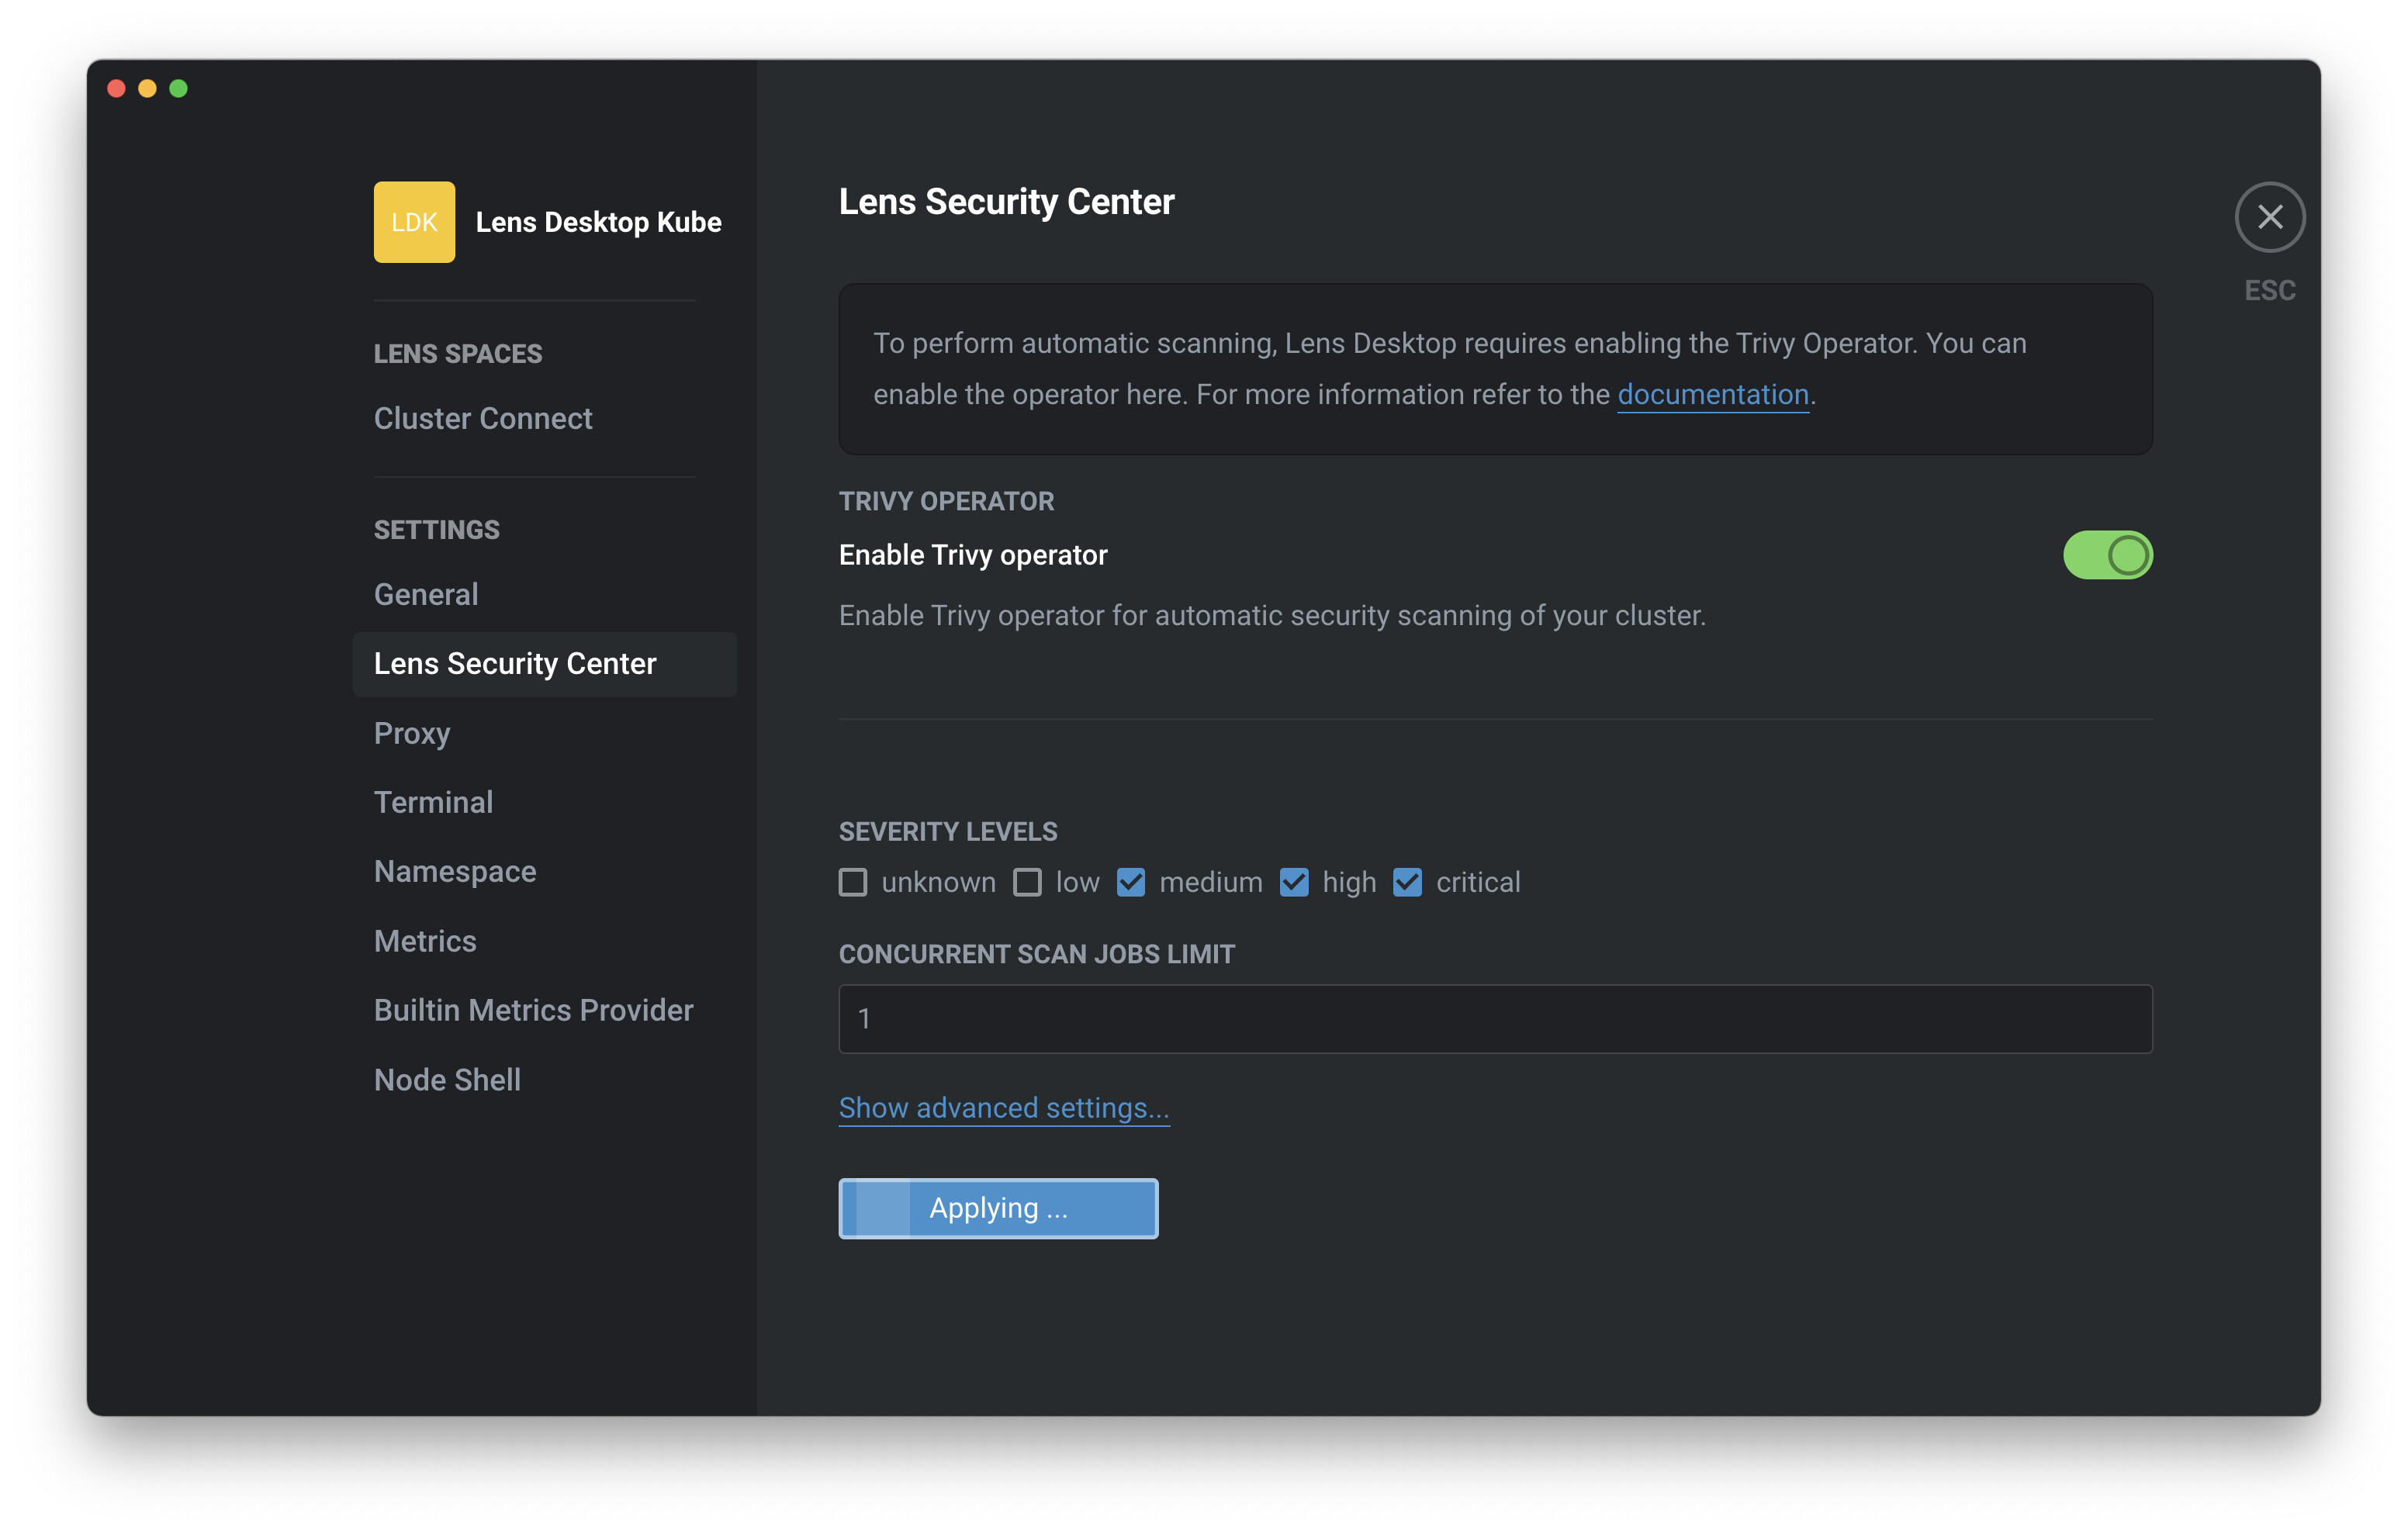Image resolution: width=2408 pixels, height=1531 pixels.
Task: Open Cluster Connect in sidebar
Action: coord(483,418)
